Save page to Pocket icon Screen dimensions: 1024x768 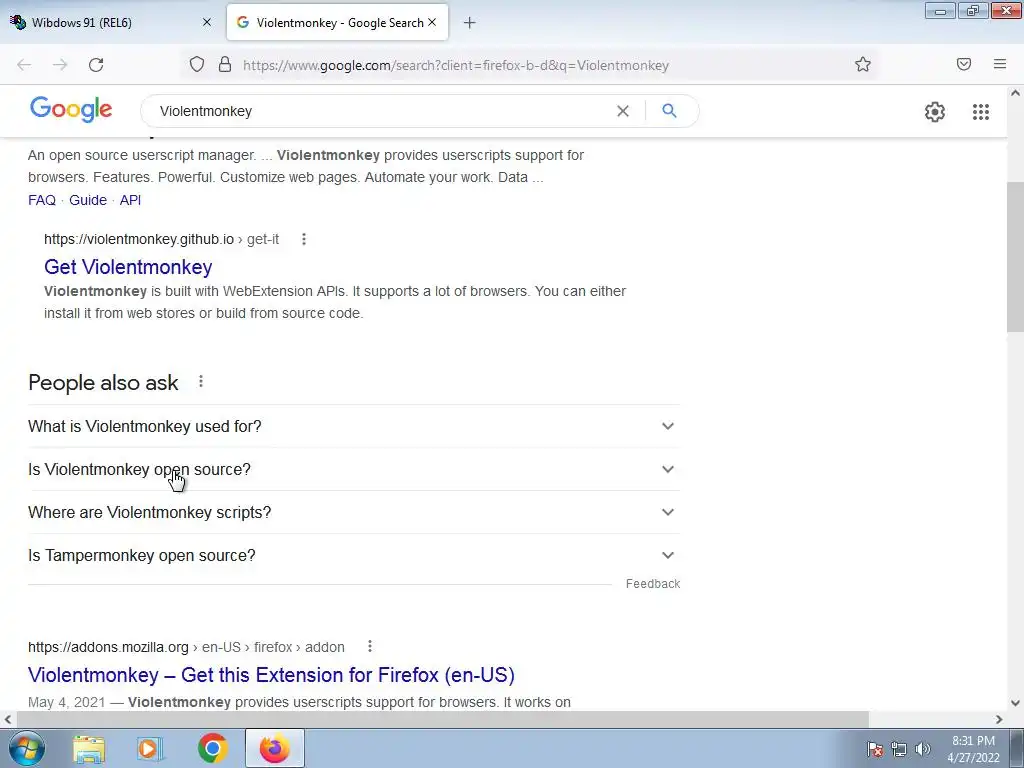(x=964, y=64)
